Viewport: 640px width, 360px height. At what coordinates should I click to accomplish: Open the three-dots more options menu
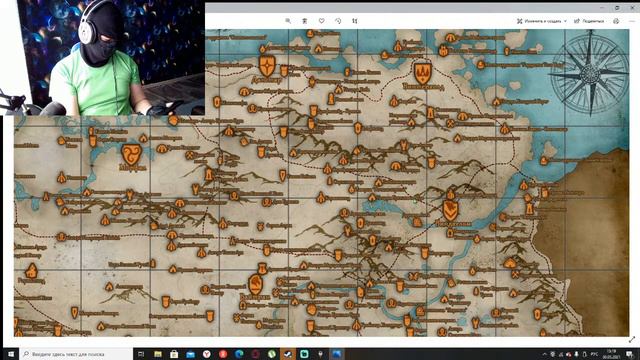coord(633,21)
